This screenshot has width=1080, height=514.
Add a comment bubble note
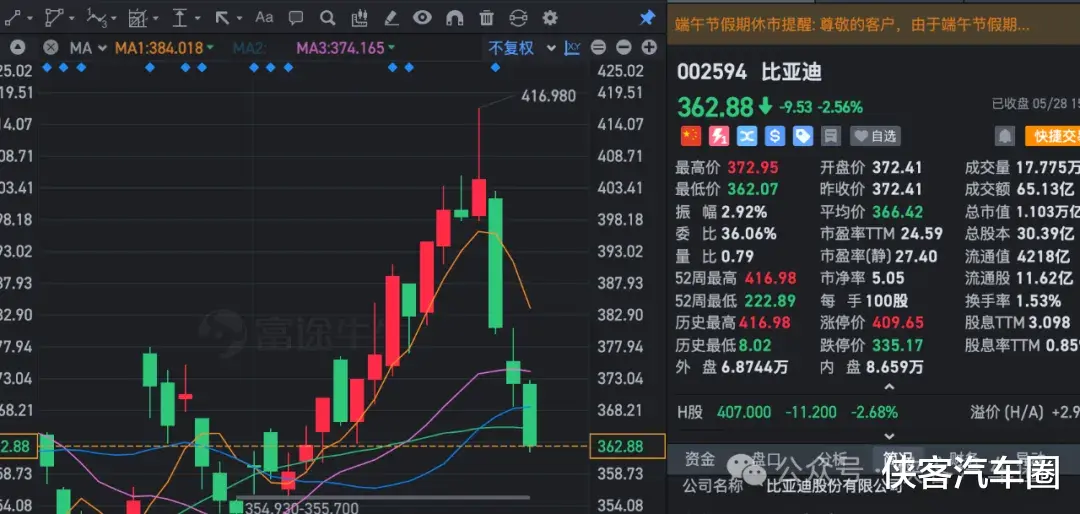point(295,18)
